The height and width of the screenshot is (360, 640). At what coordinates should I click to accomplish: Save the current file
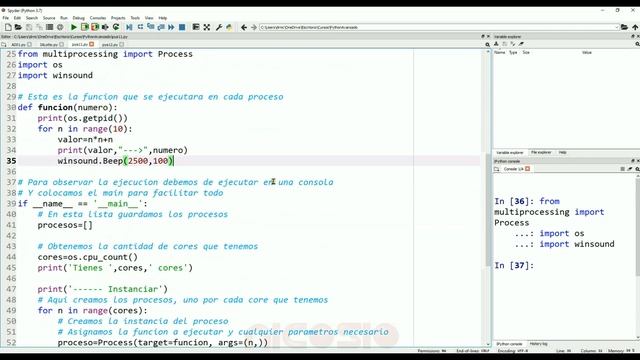(29, 27)
